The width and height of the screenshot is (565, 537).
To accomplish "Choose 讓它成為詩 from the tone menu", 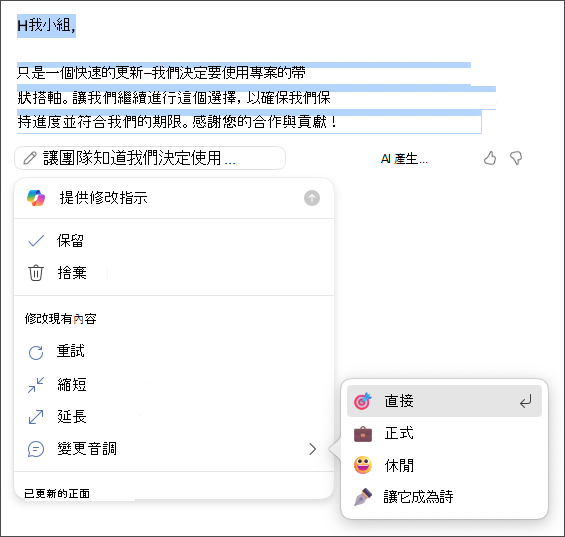I will tap(444, 497).
